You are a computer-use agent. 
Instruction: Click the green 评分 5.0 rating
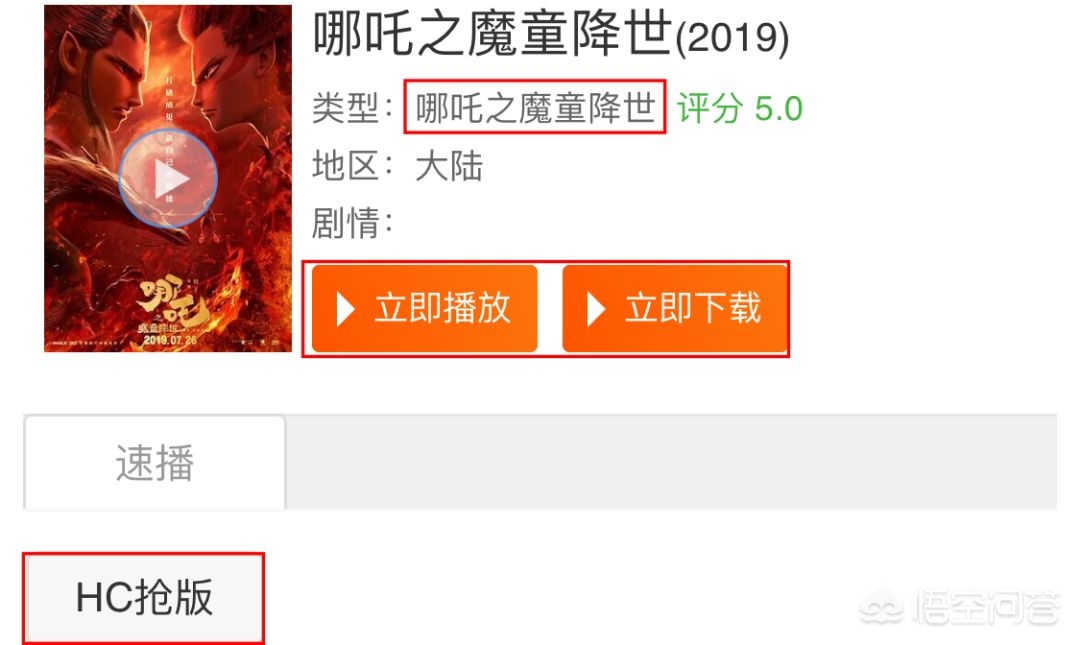(739, 108)
